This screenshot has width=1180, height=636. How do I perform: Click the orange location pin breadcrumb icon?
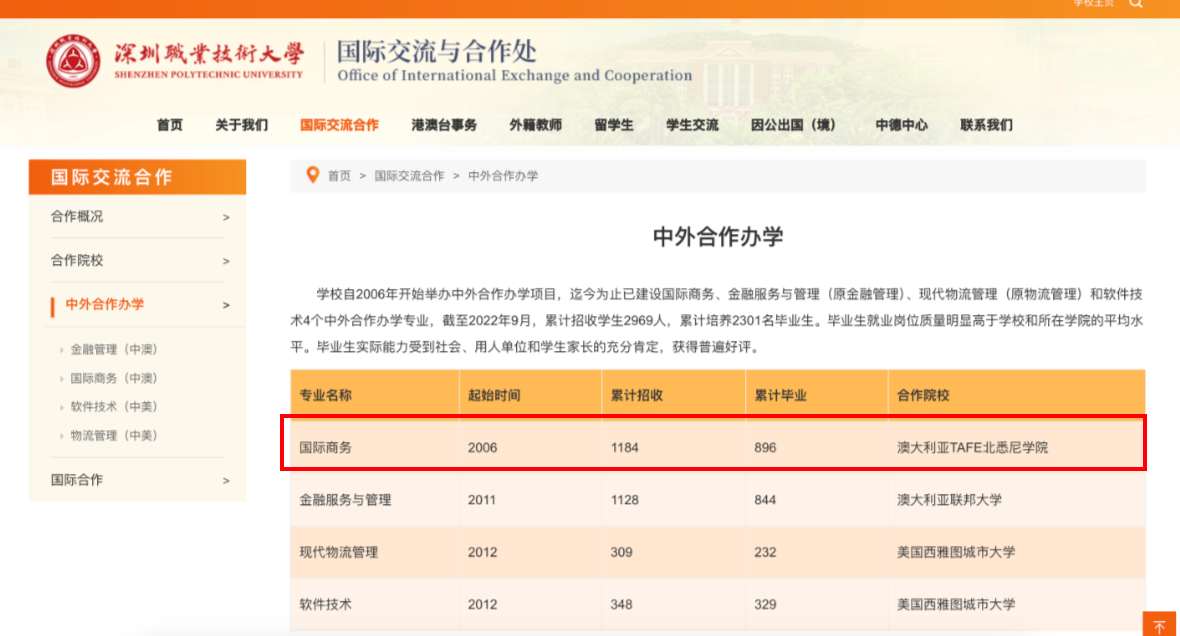click(312, 175)
